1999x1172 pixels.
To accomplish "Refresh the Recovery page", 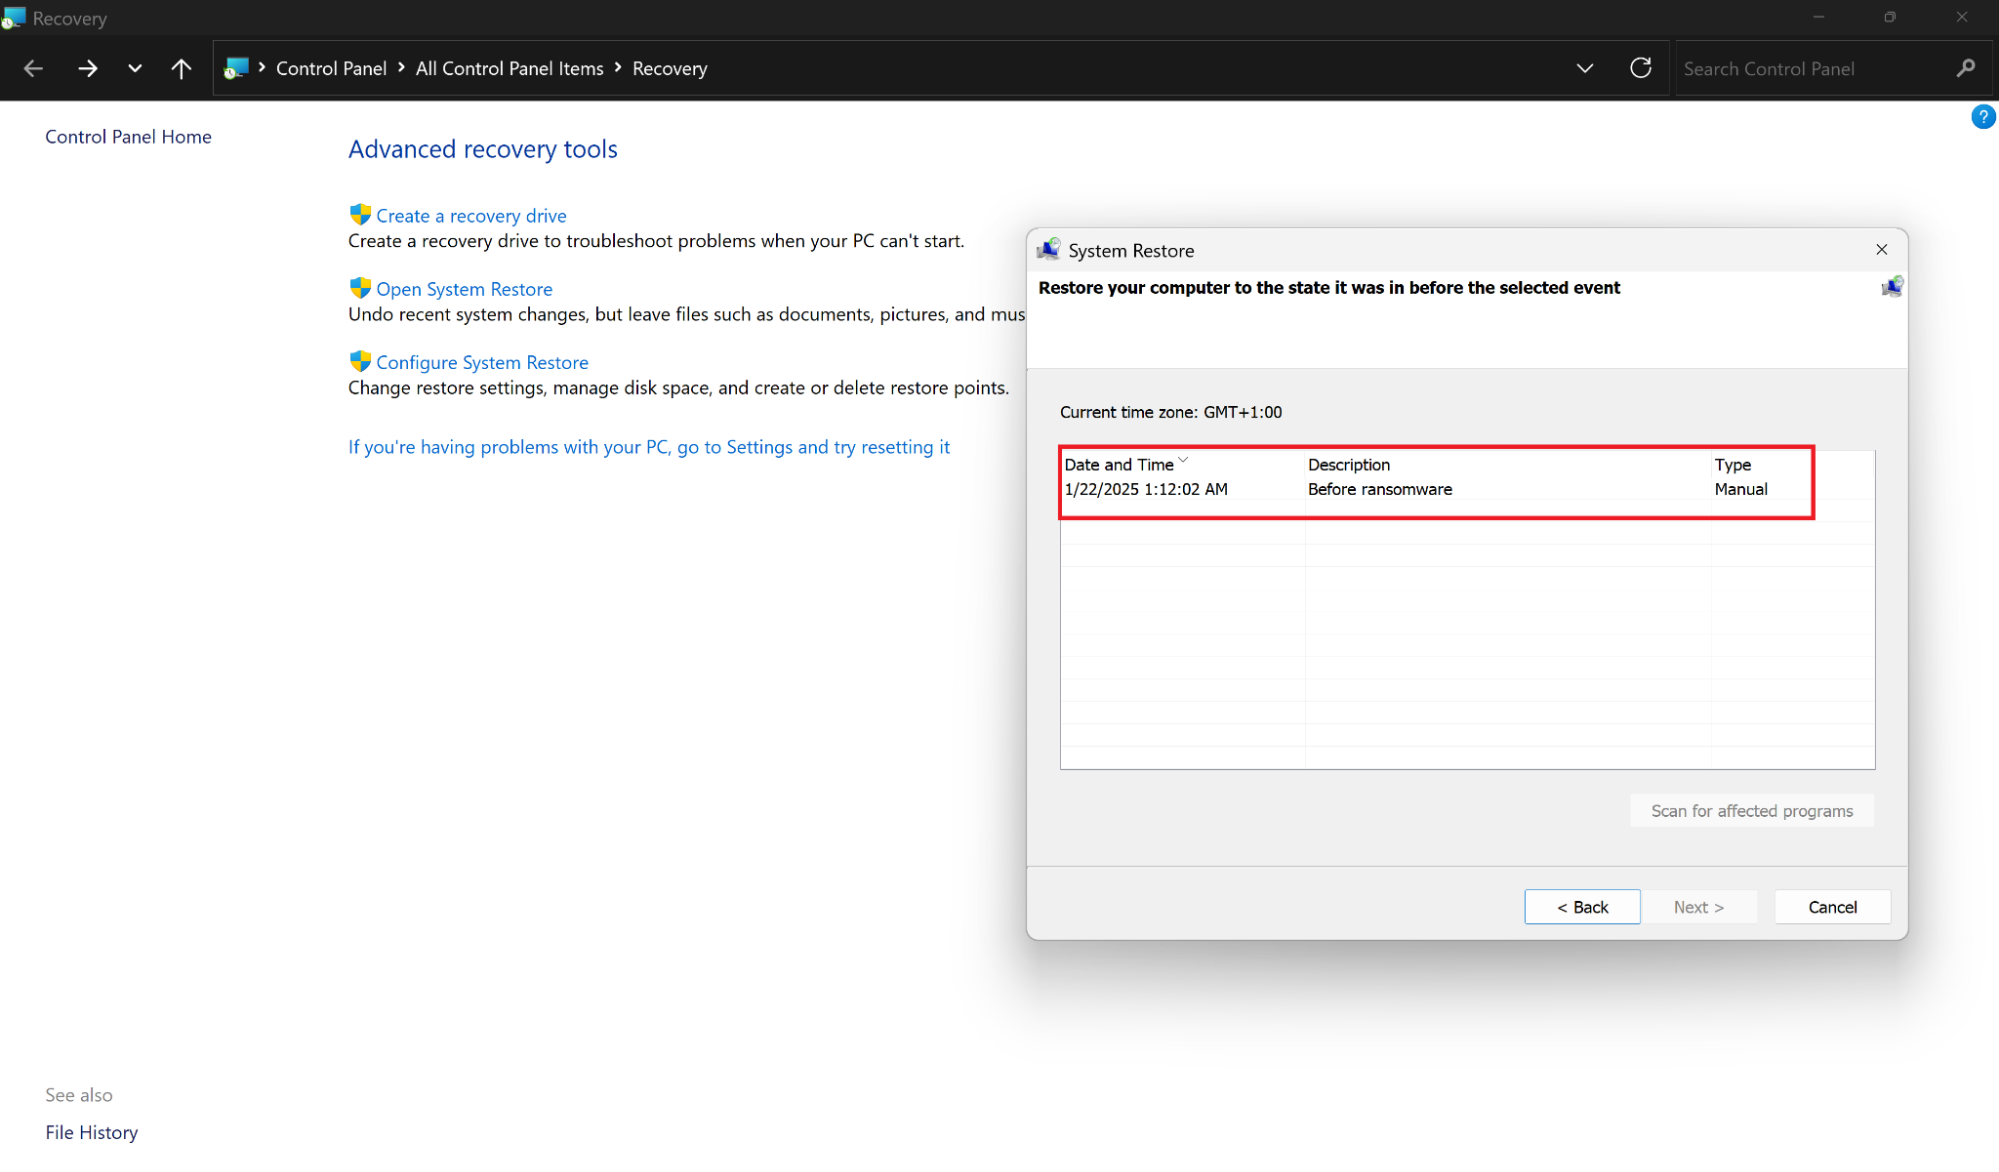I will pos(1641,68).
